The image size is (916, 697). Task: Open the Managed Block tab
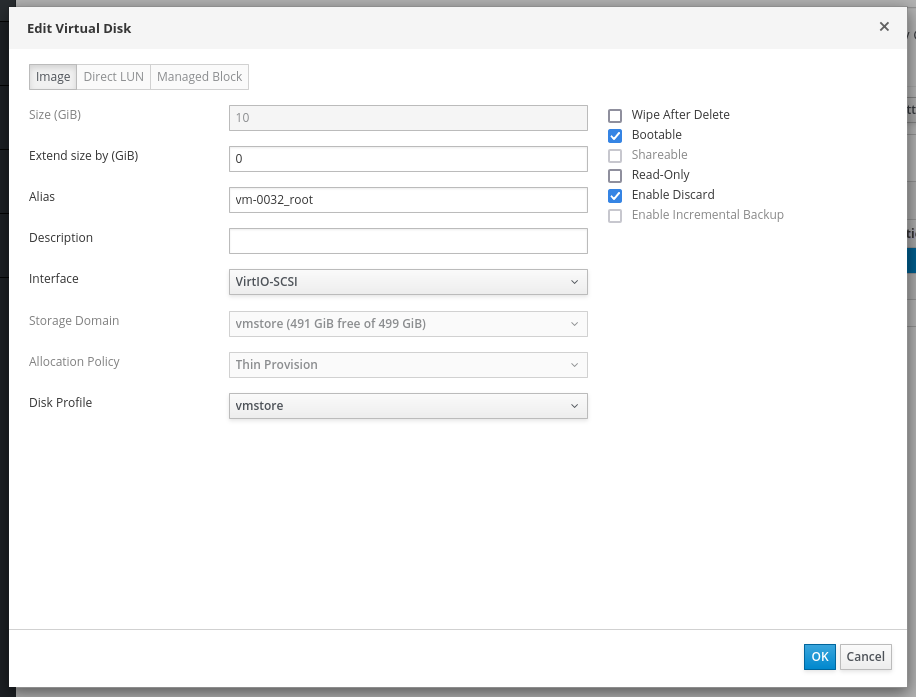[x=199, y=77]
